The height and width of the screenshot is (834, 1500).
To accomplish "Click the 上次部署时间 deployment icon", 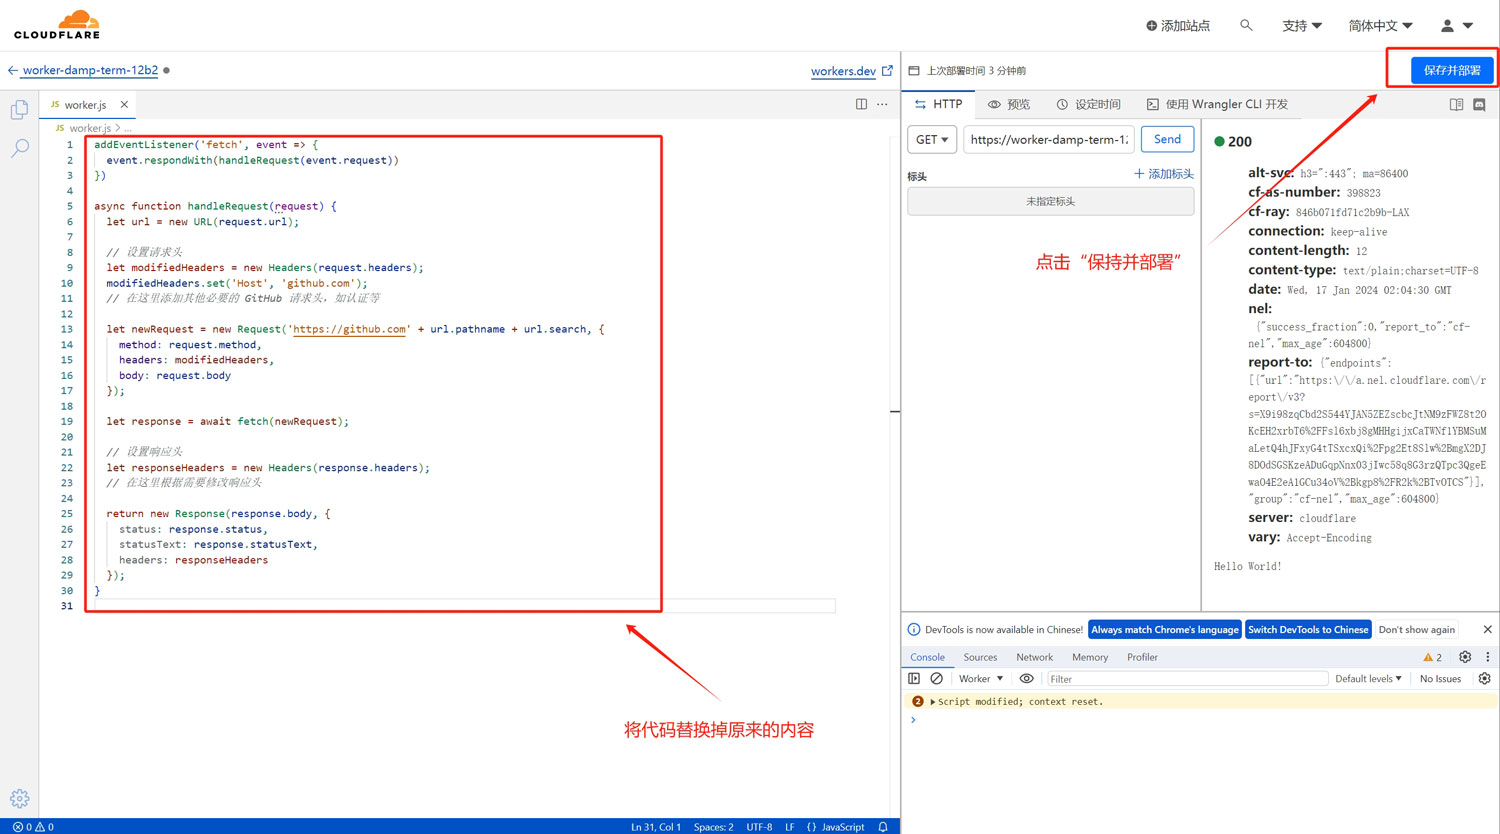I will pos(914,71).
